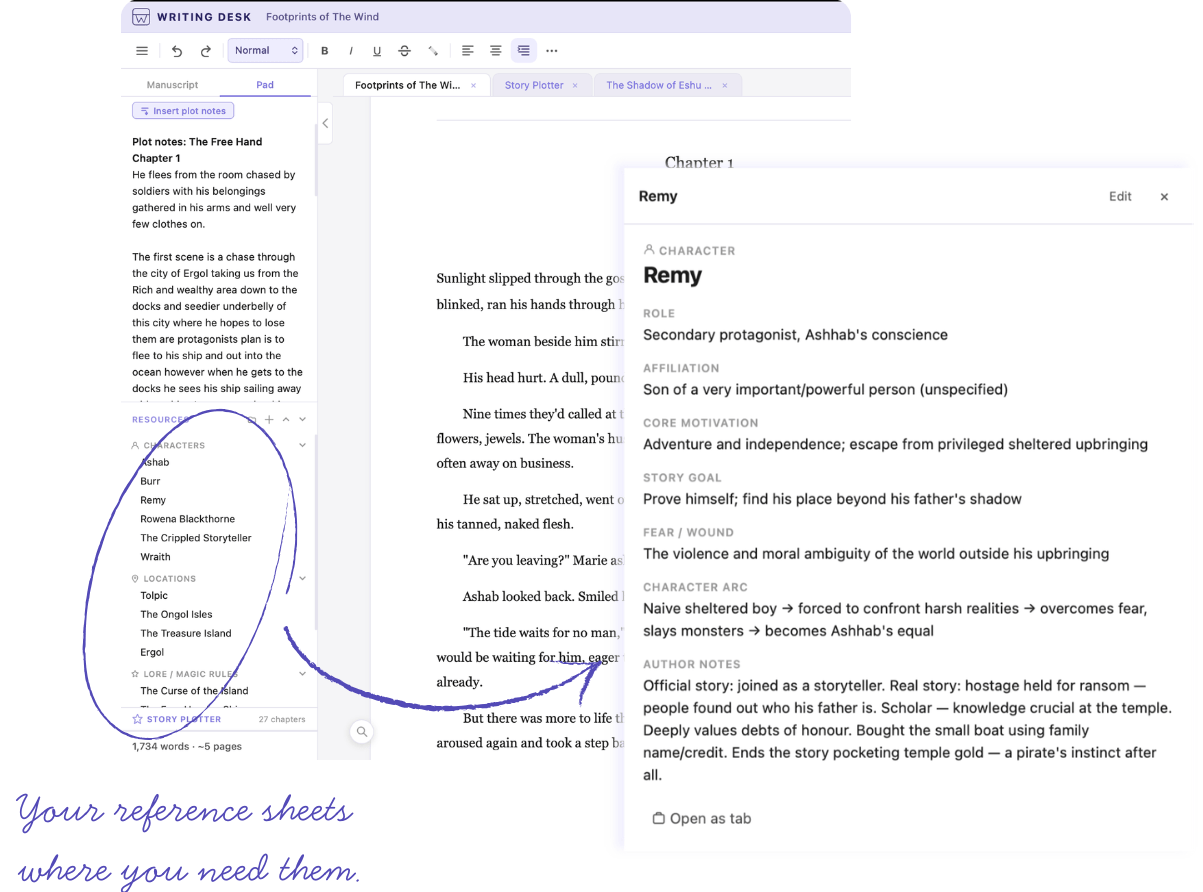
Task: Collapse all resources with the up chevron
Action: click(x=286, y=420)
